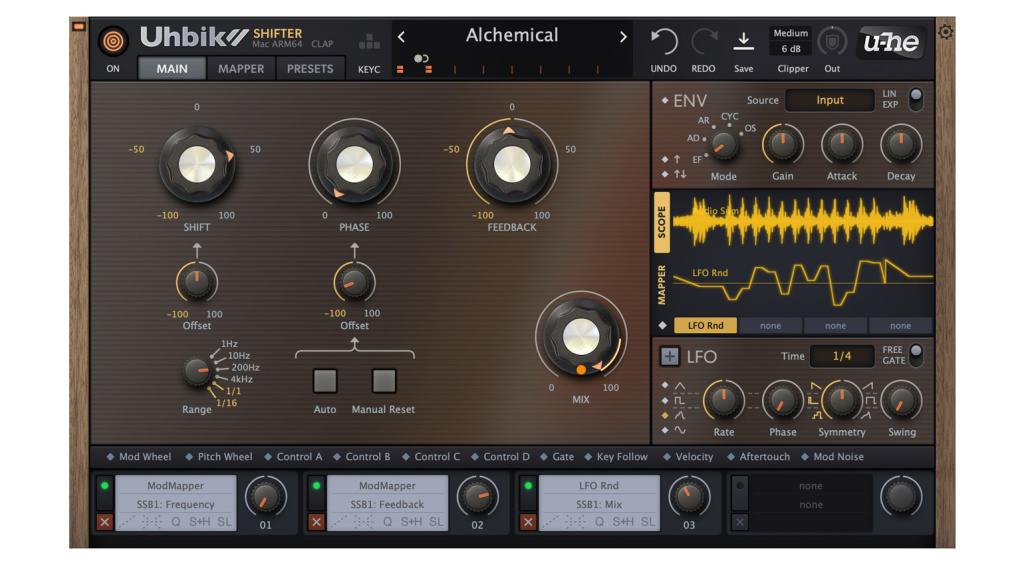The width and height of the screenshot is (1024, 565).
Task: Open the Clipper Medium 6 dB menu
Action: click(x=790, y=41)
